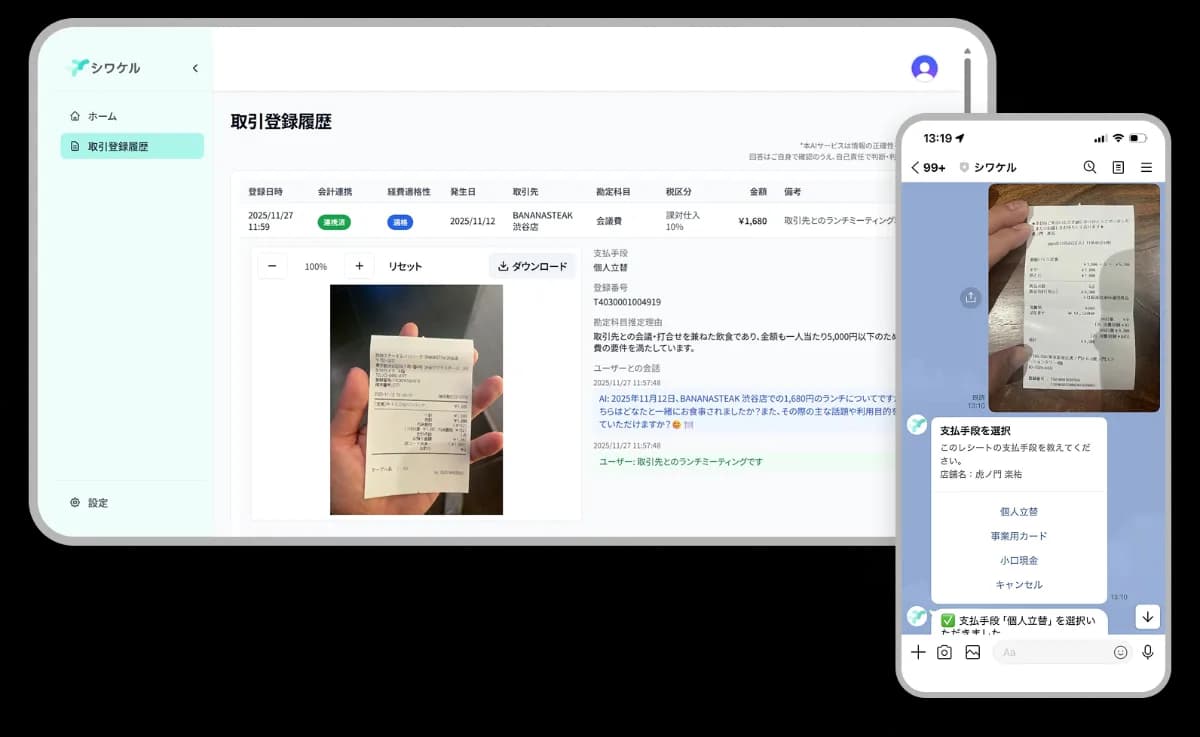1200x737 pixels.
Task: Download the receipt with ダウンロード button
Action: 532,266
